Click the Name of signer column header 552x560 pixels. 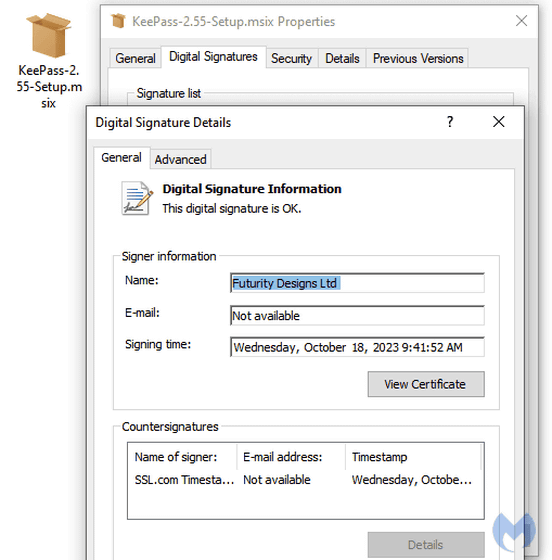click(x=182, y=457)
